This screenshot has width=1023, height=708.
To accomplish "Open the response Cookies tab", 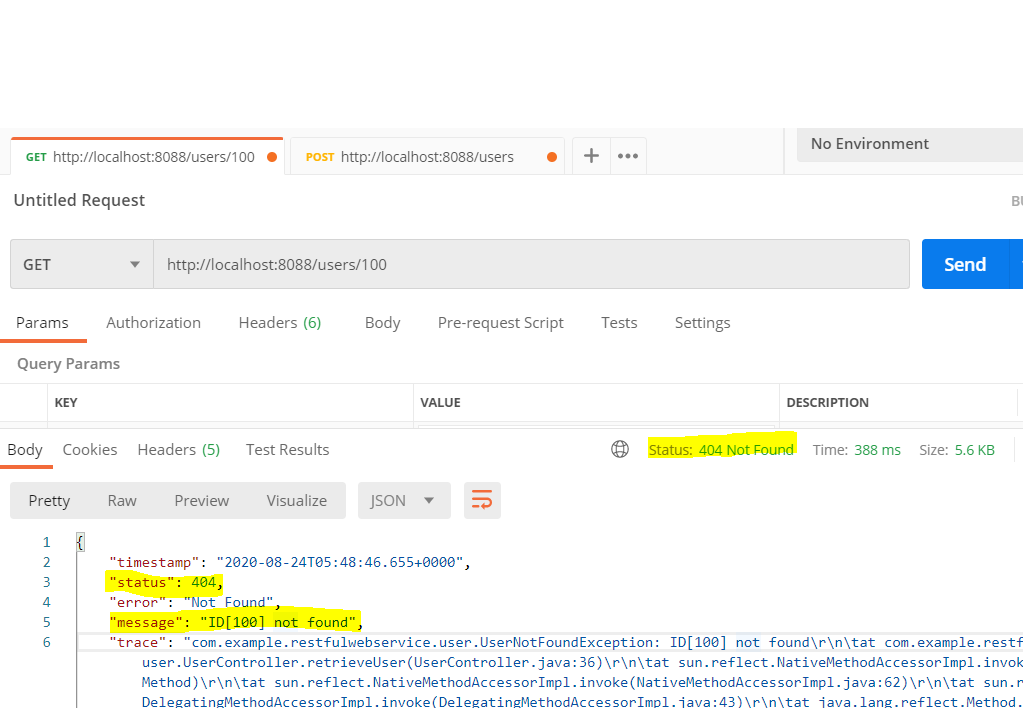I will click(x=90, y=450).
